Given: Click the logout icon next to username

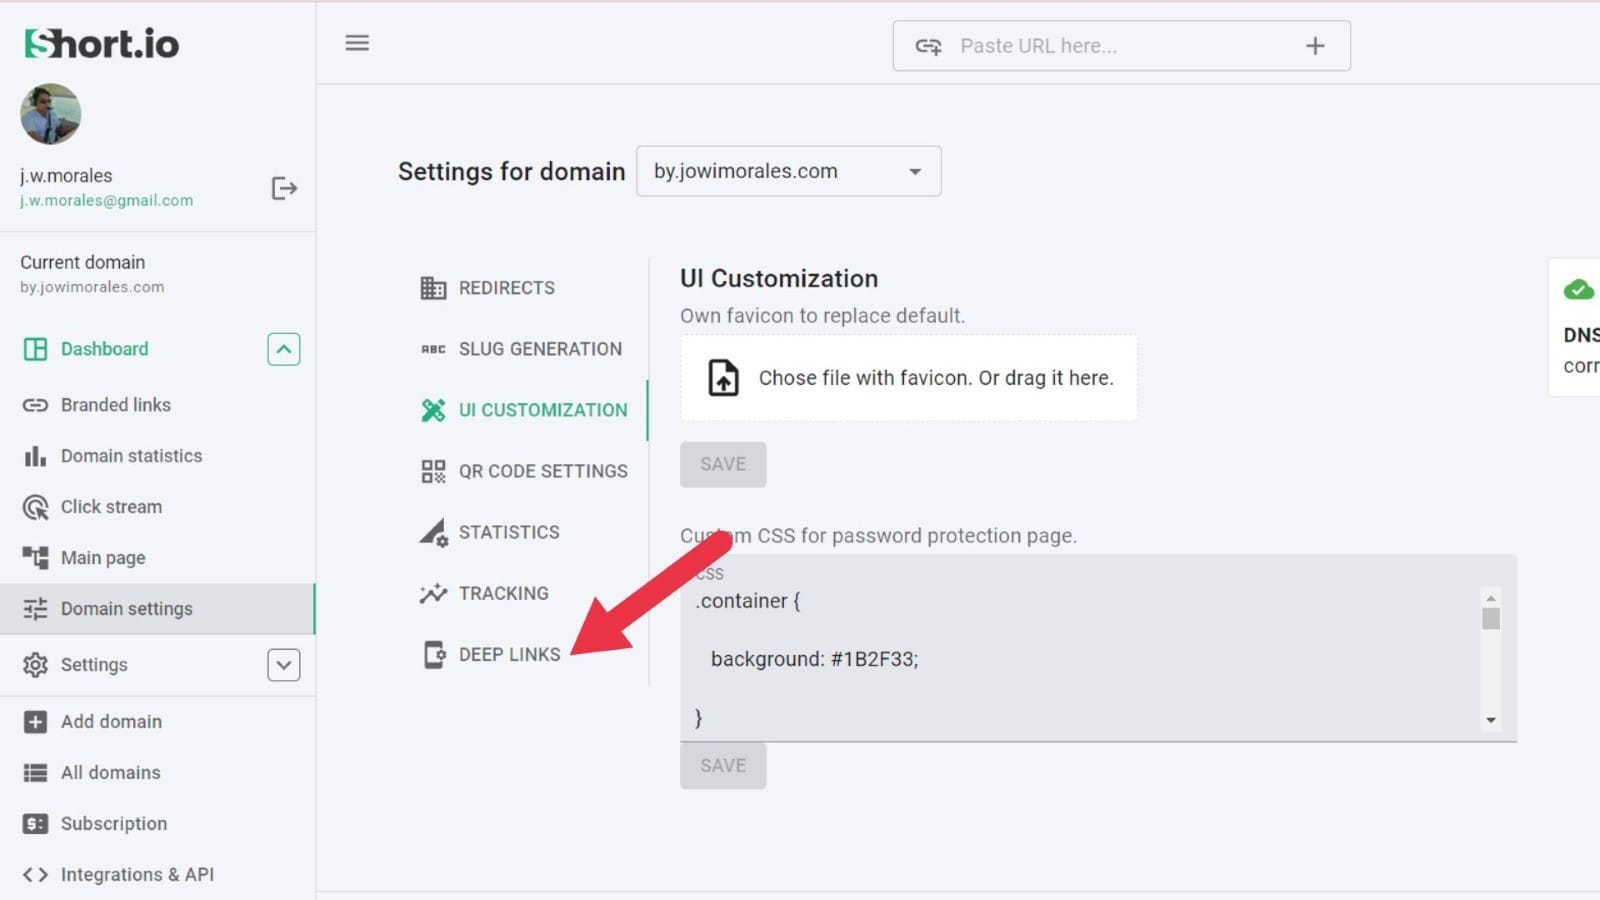Looking at the screenshot, I should tap(284, 188).
